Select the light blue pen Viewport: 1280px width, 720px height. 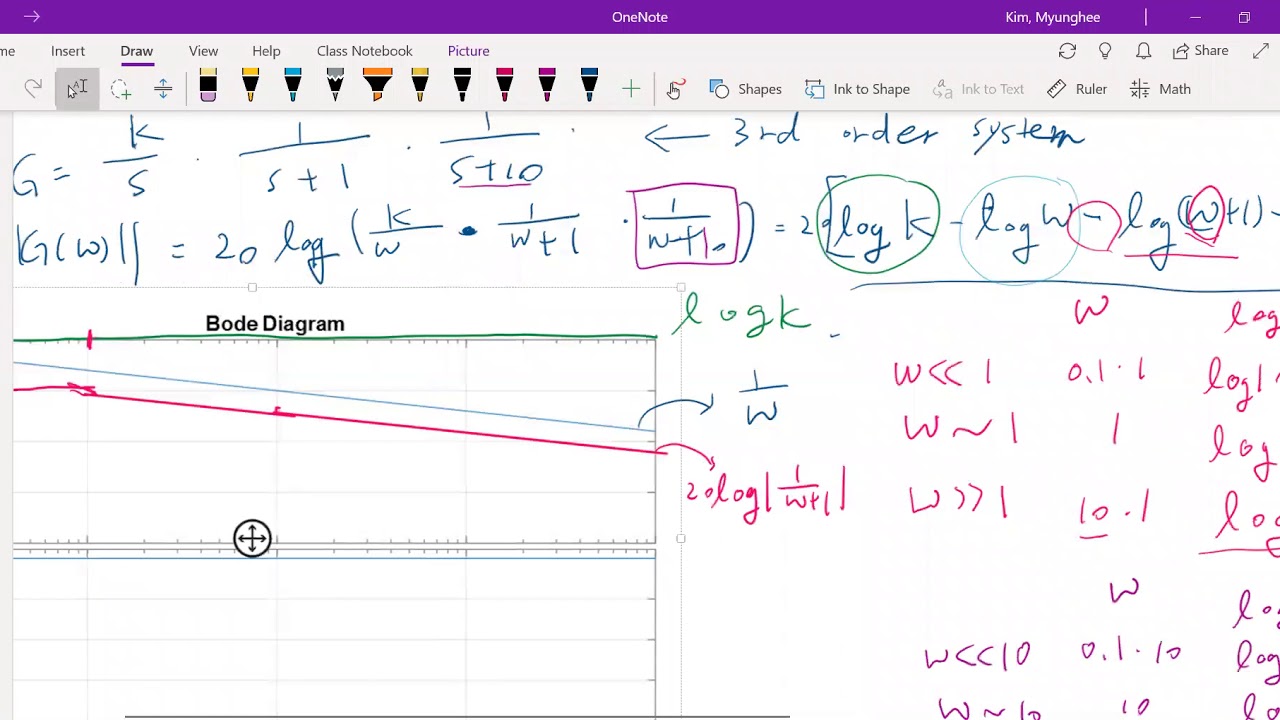(x=293, y=86)
